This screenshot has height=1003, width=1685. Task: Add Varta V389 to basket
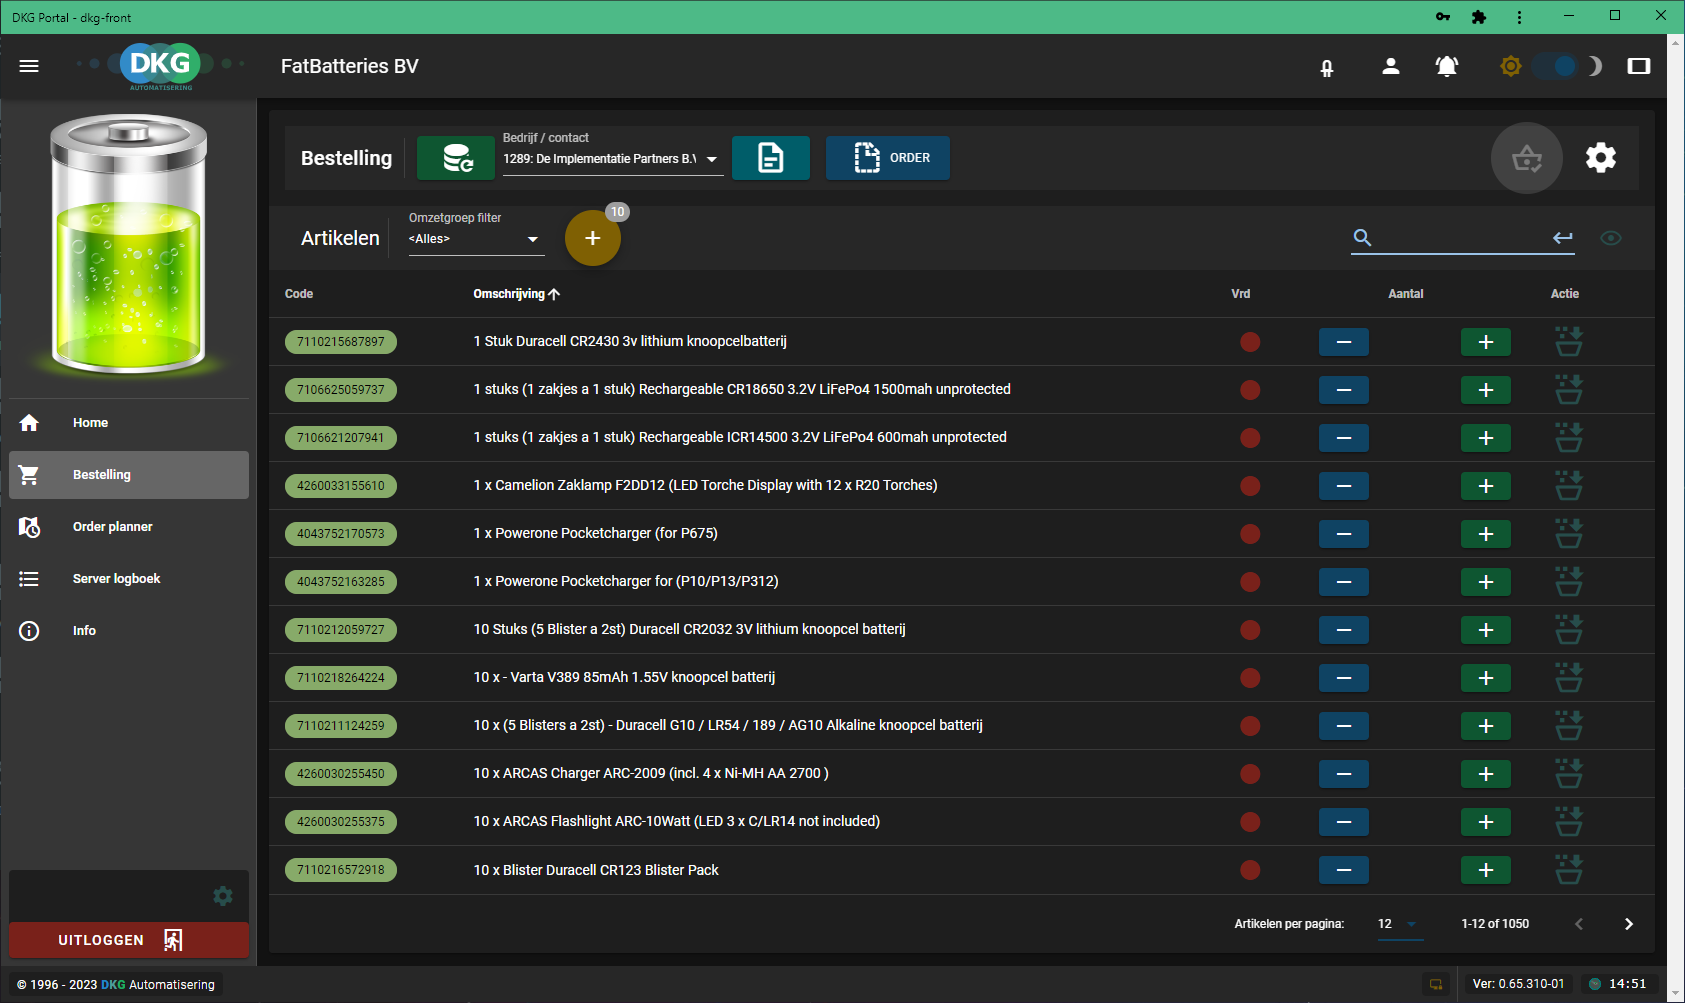[x=1568, y=678]
